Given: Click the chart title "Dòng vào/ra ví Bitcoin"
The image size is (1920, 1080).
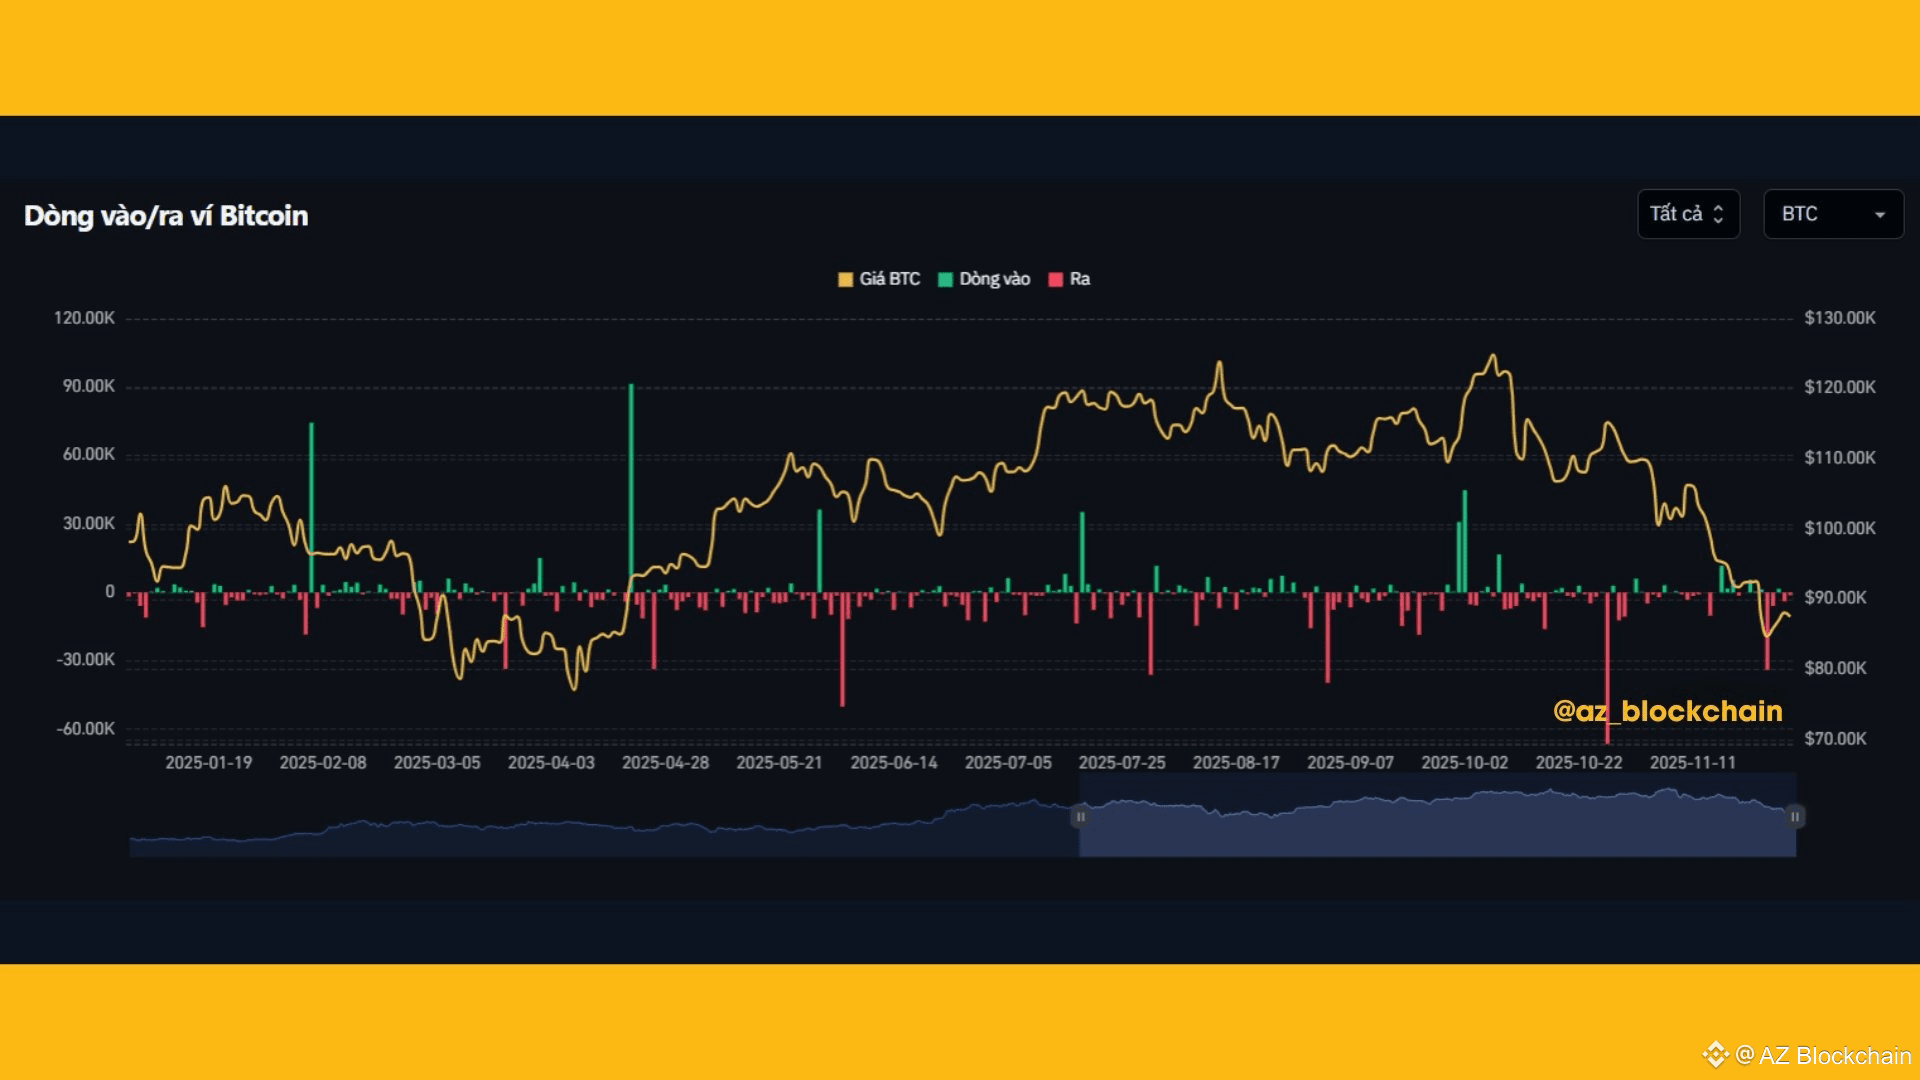Looking at the screenshot, I should click(x=166, y=216).
